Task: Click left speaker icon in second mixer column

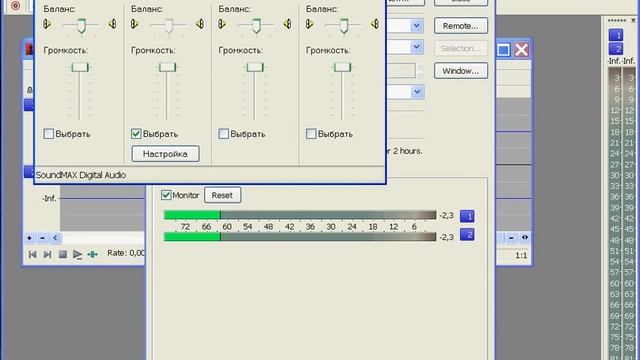Action: click(134, 24)
